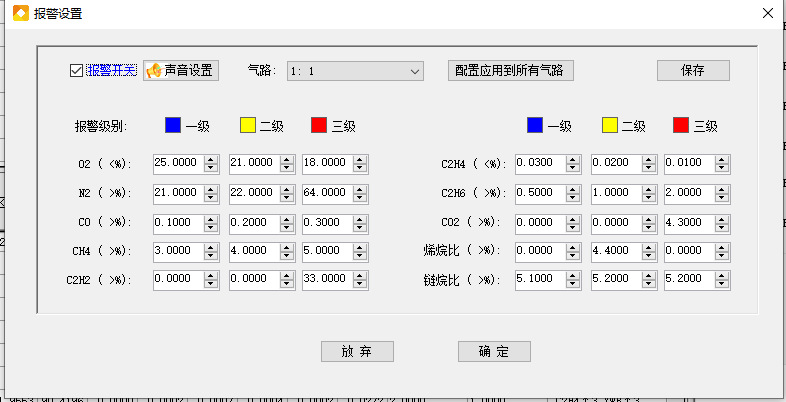Image resolution: width=786 pixels, height=402 pixels.
Task: Increase the O2 level-one value 25.0000
Action: click(x=211, y=160)
